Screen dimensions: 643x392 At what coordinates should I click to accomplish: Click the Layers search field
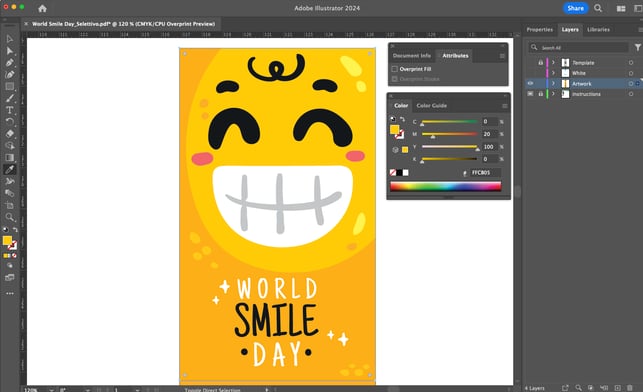(579, 48)
